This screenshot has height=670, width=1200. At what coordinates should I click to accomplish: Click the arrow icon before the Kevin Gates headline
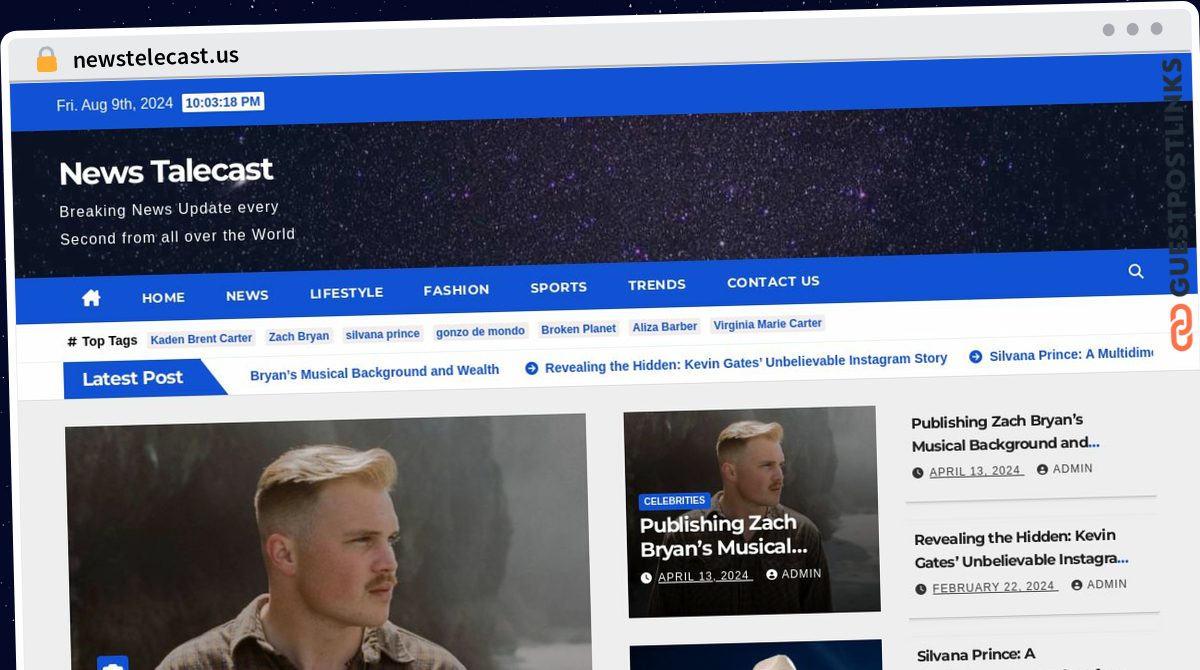531,367
